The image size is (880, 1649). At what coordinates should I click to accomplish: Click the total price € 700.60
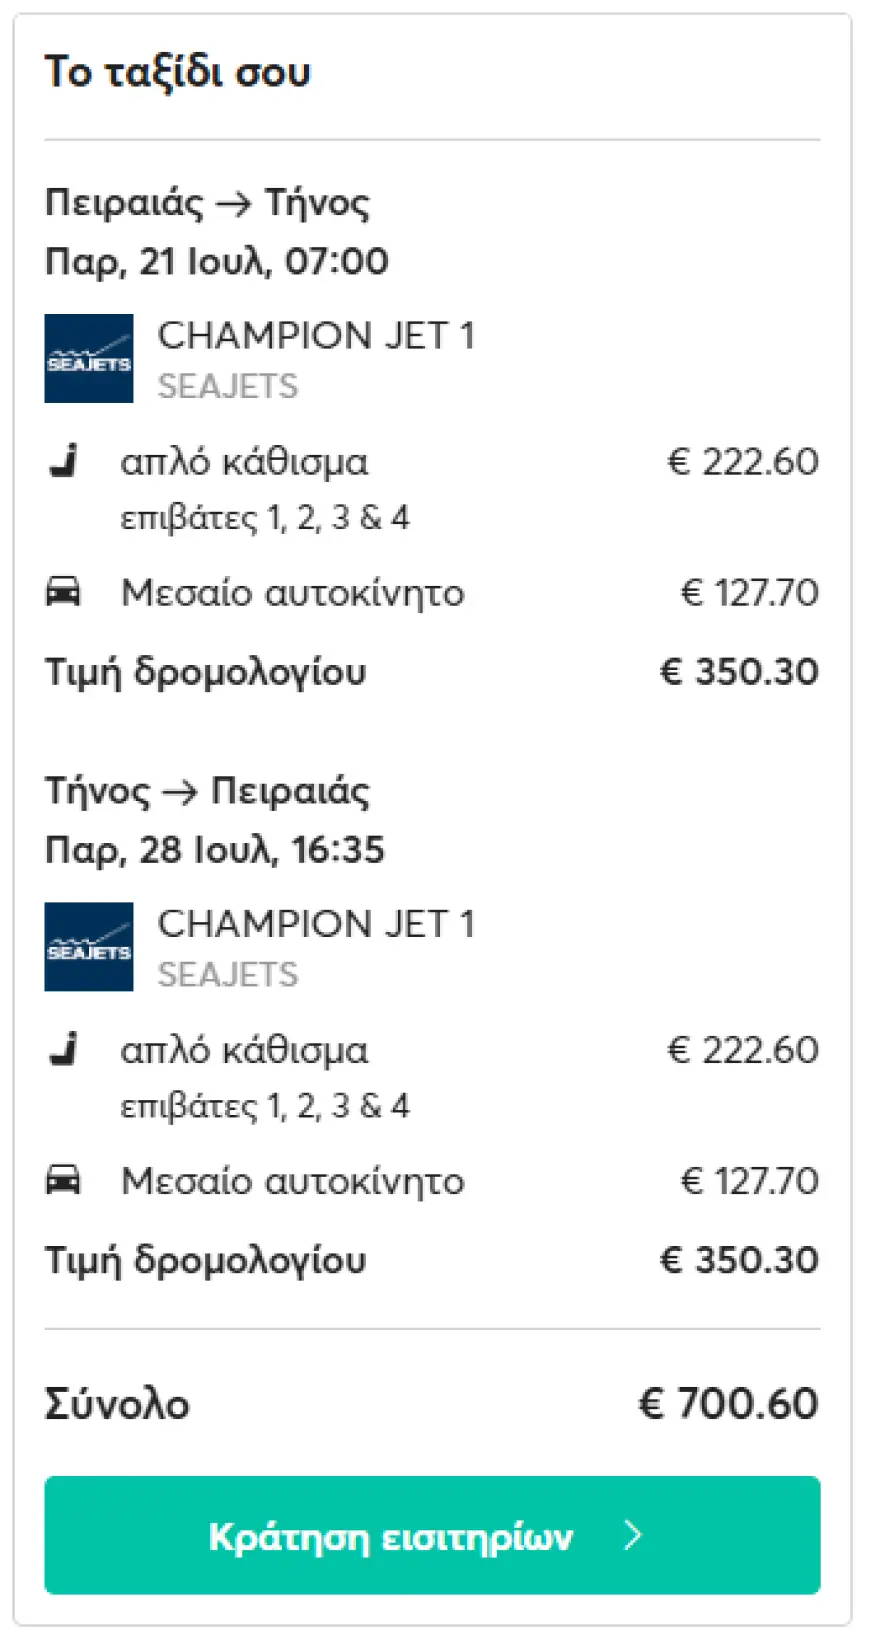(728, 1404)
